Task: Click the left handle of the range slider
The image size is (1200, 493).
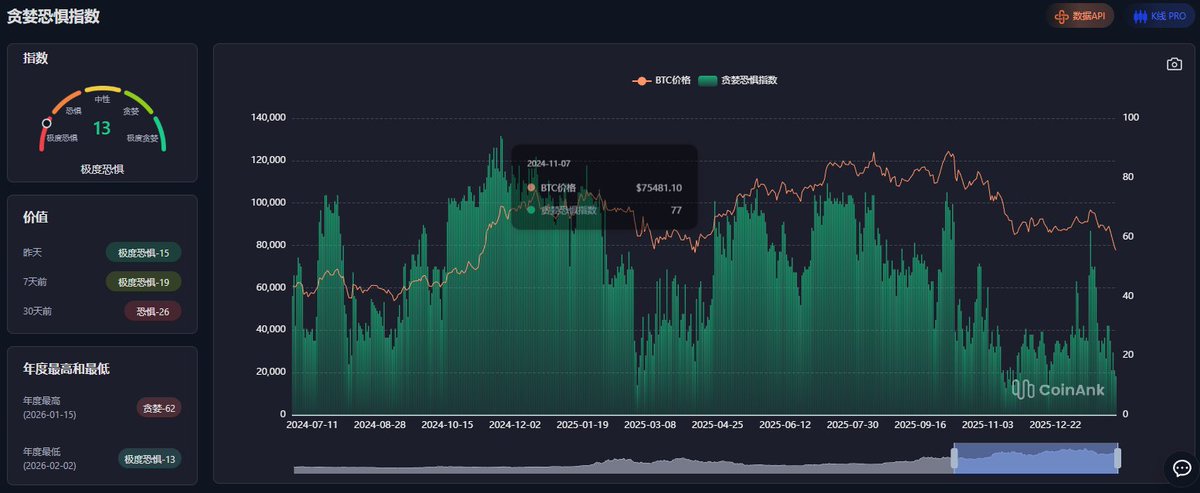Action: [x=954, y=458]
